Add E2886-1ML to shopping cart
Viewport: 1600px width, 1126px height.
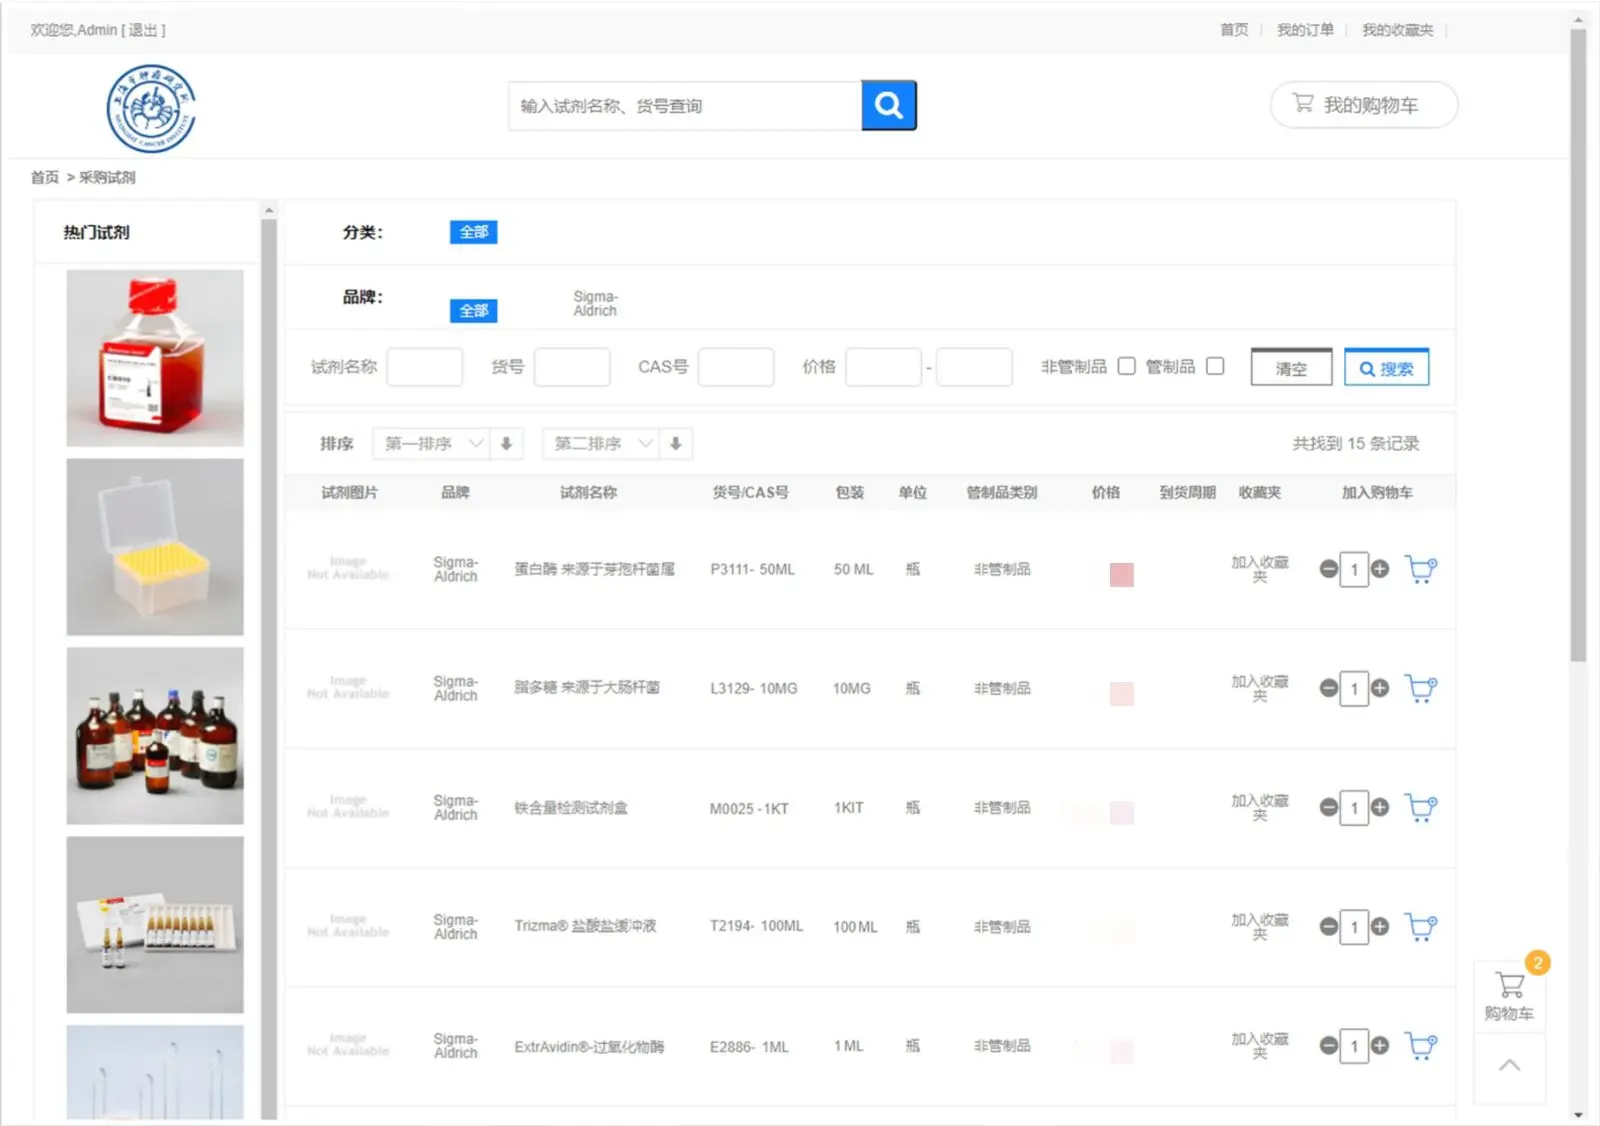click(1420, 1046)
